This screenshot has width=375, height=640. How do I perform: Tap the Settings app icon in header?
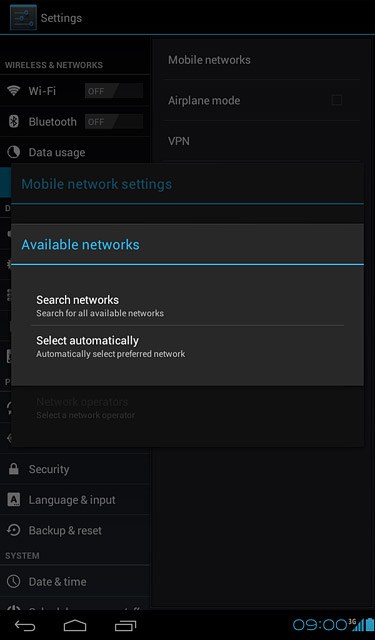pos(23,18)
